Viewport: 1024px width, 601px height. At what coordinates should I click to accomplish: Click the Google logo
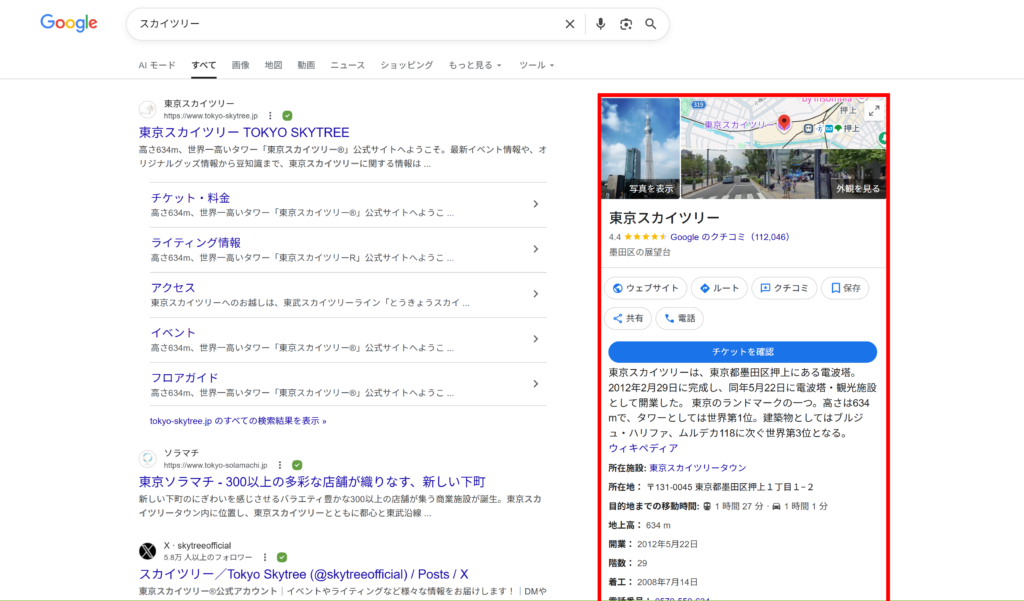[69, 24]
